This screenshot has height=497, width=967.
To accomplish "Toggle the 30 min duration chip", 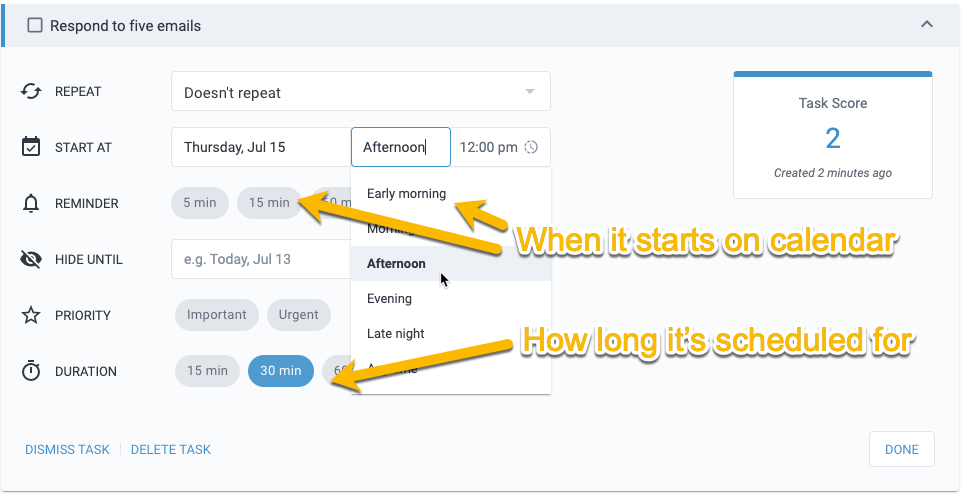I will coord(281,371).
